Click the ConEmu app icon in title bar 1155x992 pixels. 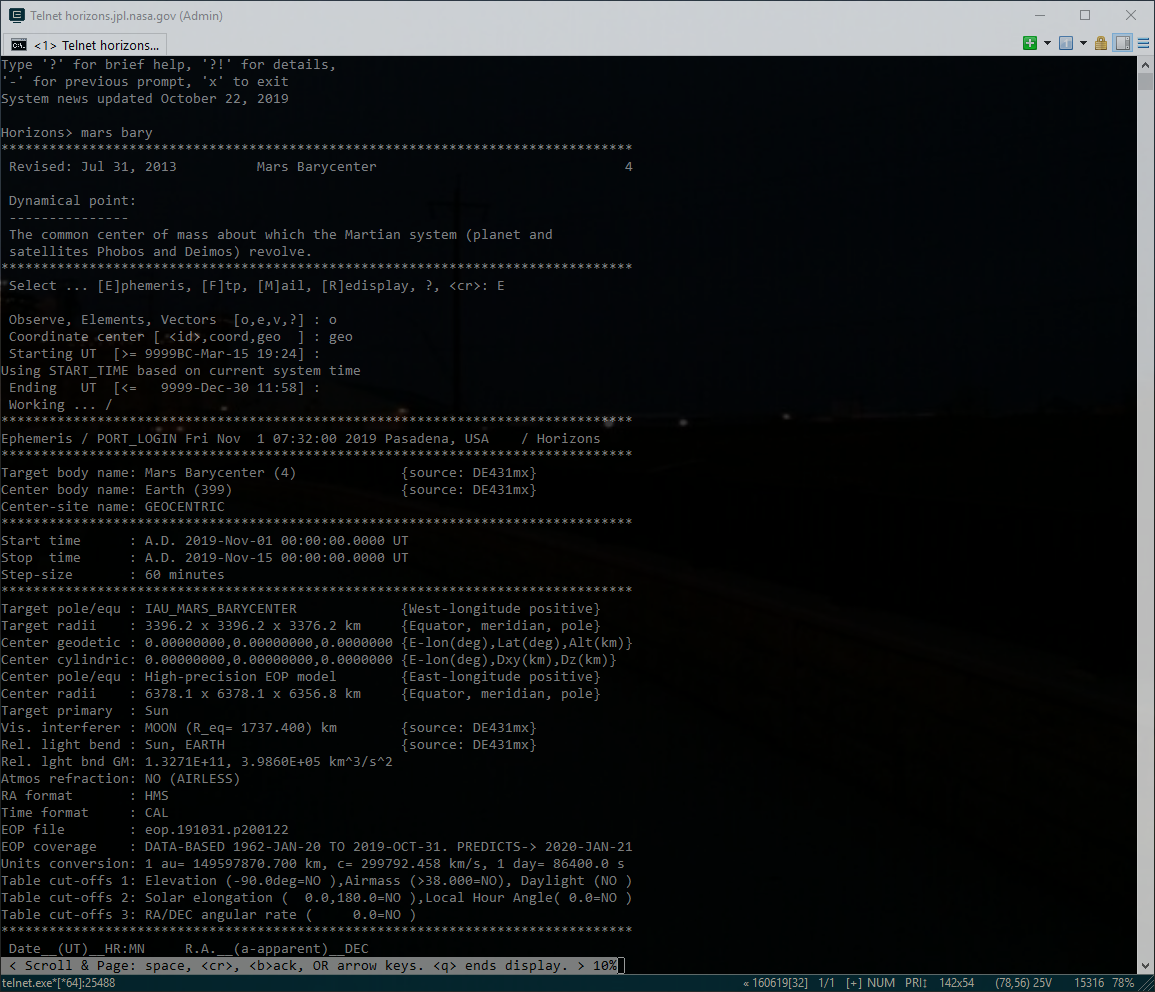[x=16, y=15]
